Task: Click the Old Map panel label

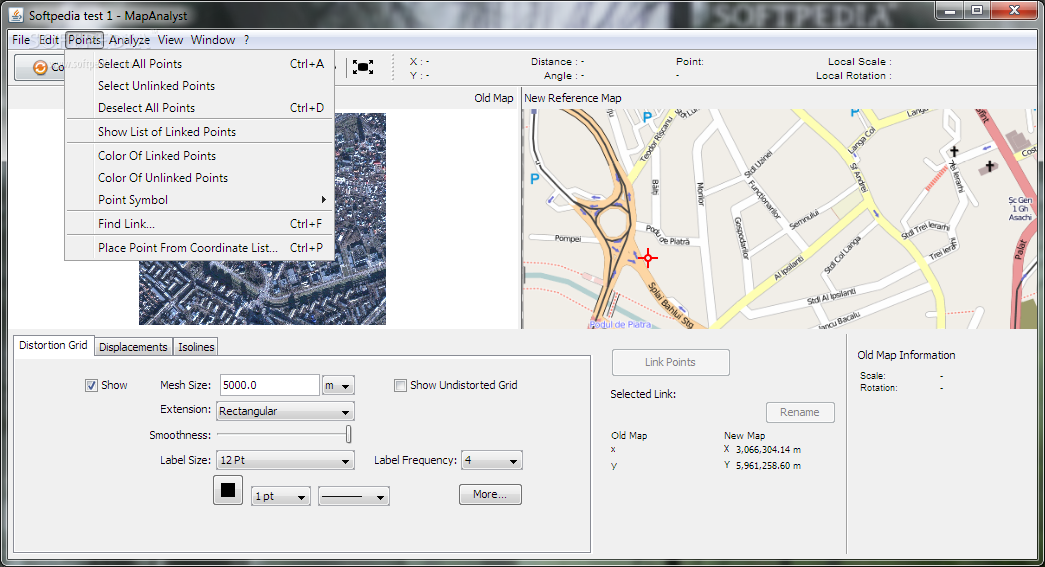Action: (x=494, y=98)
